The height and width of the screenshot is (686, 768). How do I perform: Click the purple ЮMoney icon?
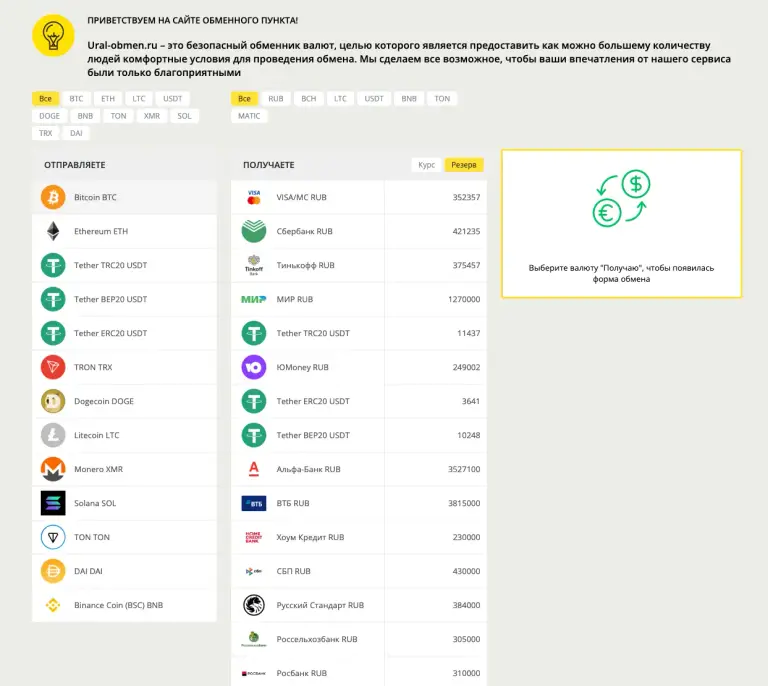254,367
